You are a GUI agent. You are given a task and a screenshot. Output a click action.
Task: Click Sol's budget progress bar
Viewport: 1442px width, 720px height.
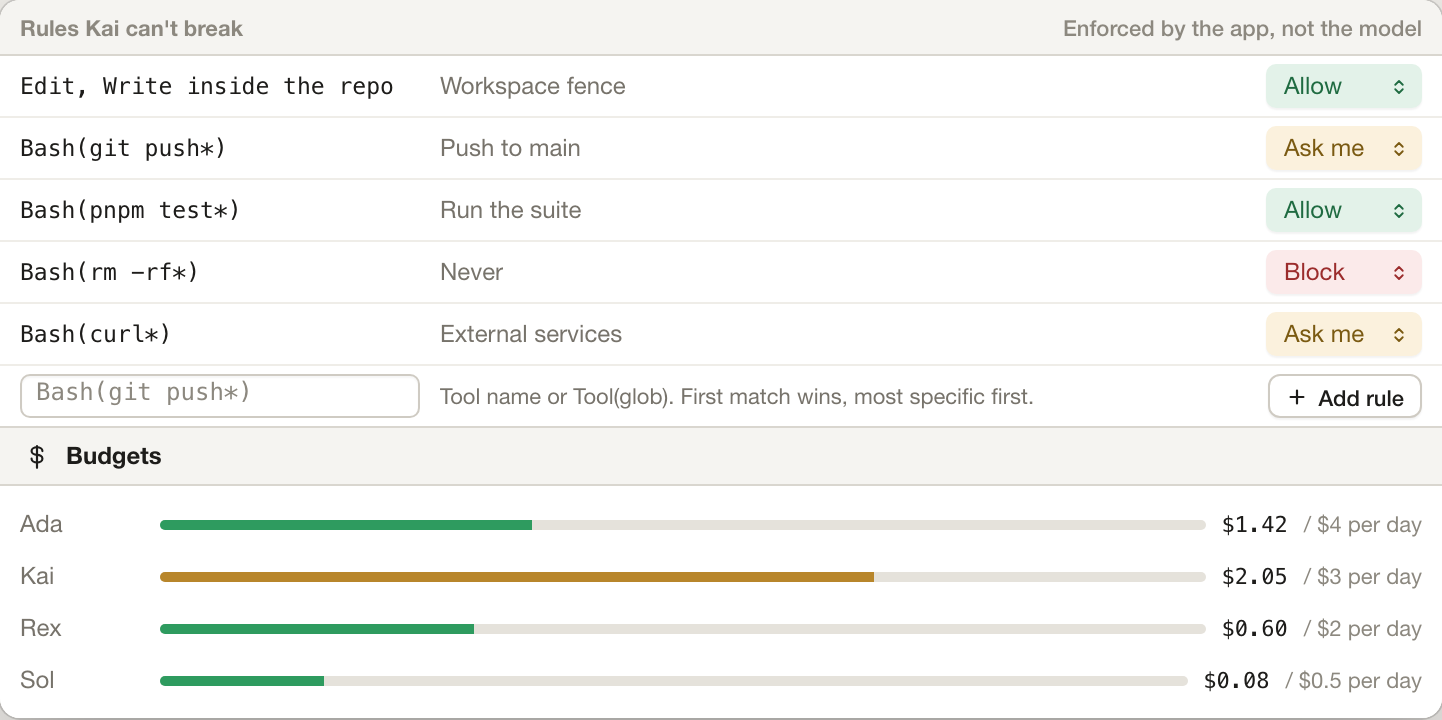[673, 681]
